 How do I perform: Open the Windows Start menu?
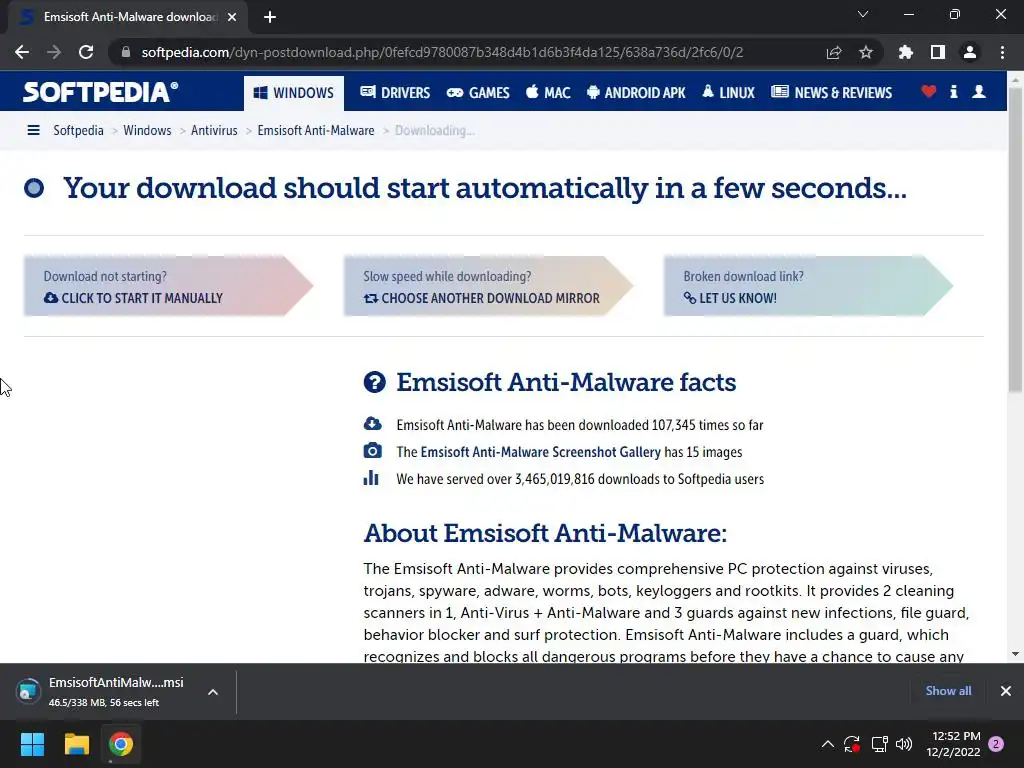pos(32,744)
